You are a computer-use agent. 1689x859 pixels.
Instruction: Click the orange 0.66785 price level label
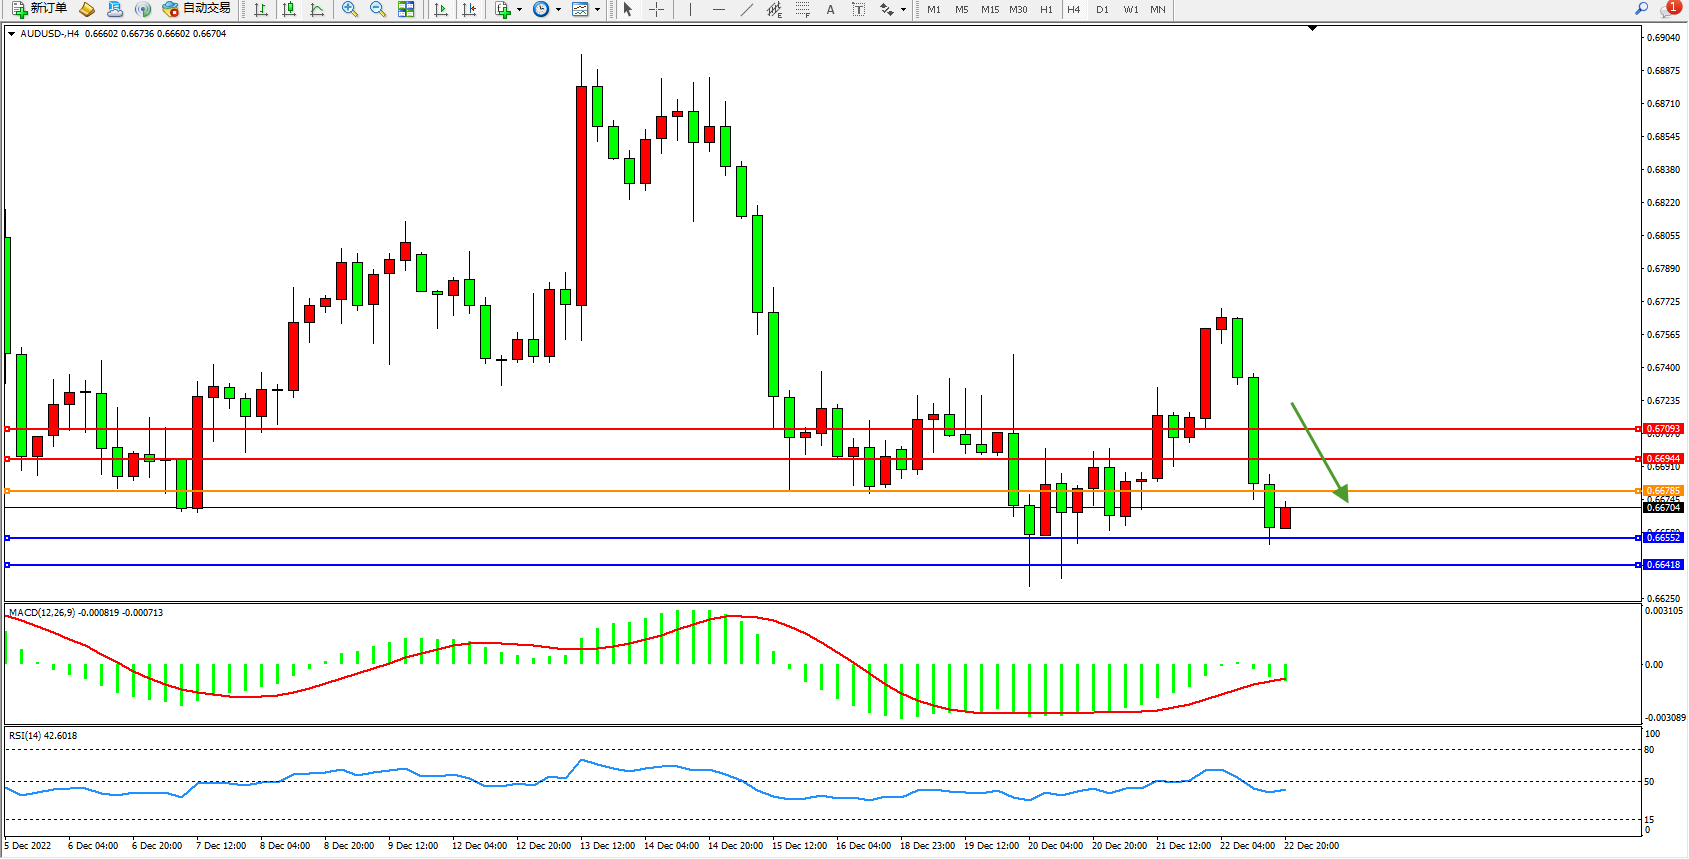1663,491
